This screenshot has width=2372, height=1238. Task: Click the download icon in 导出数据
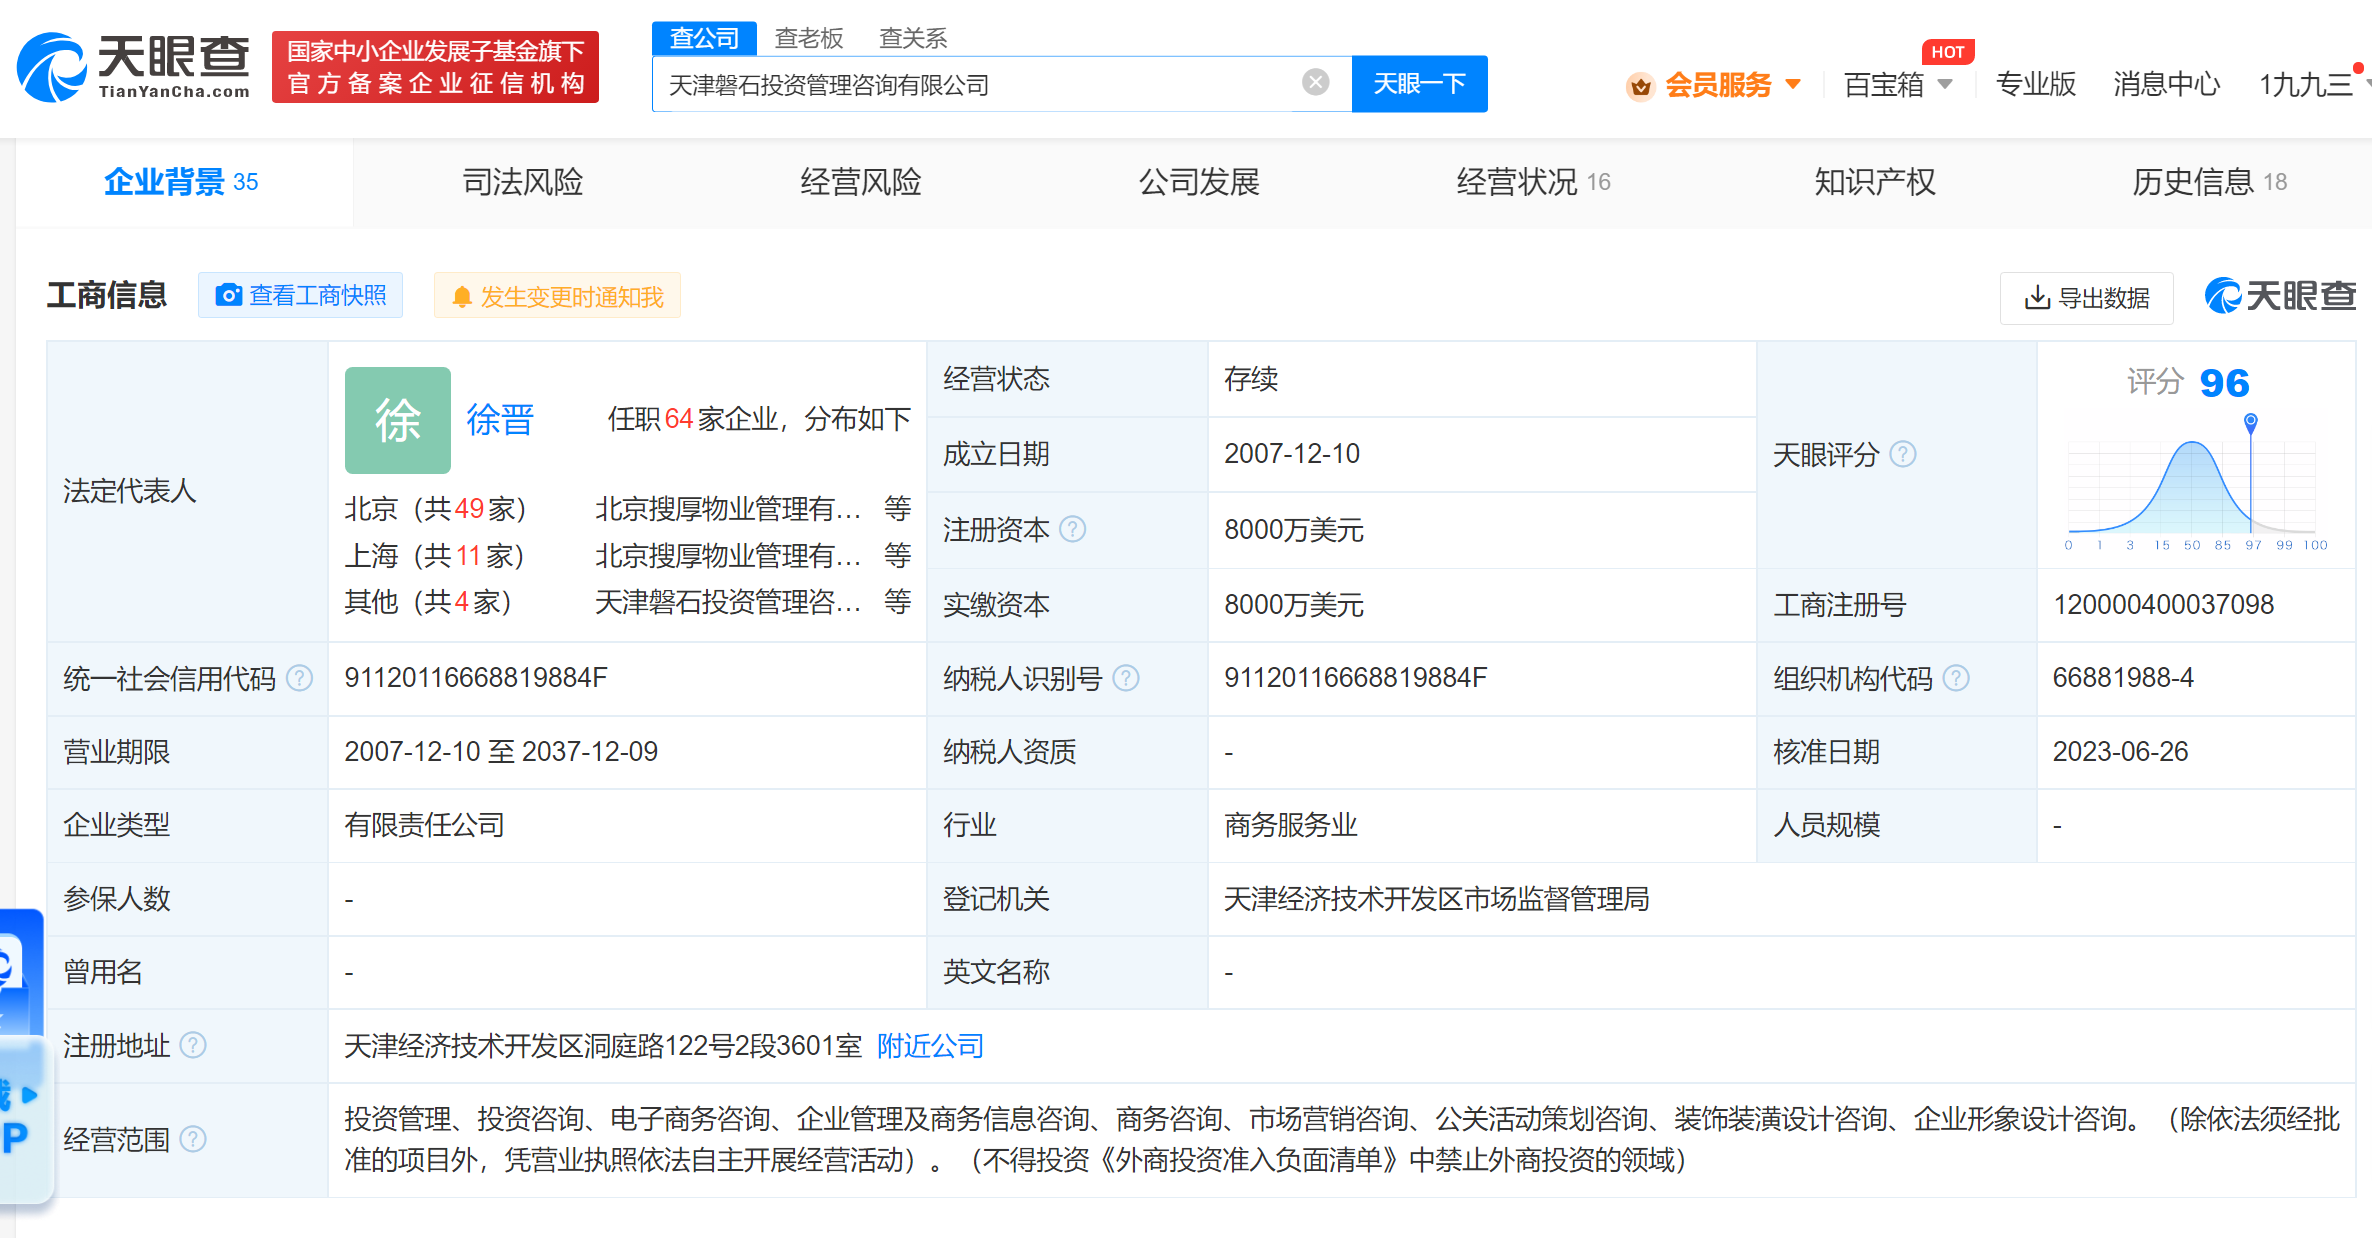click(2037, 297)
